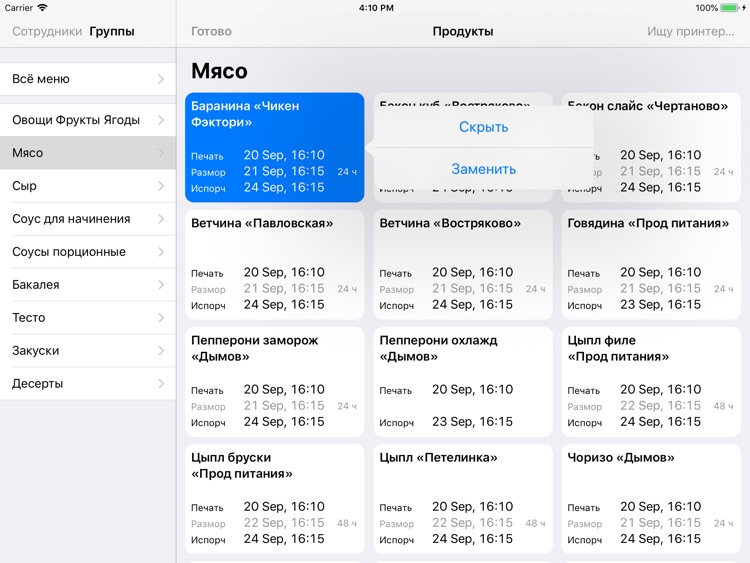Tap 48 ч label on Цыпл филе card
Viewport: 750px width, 563px height.
[724, 406]
